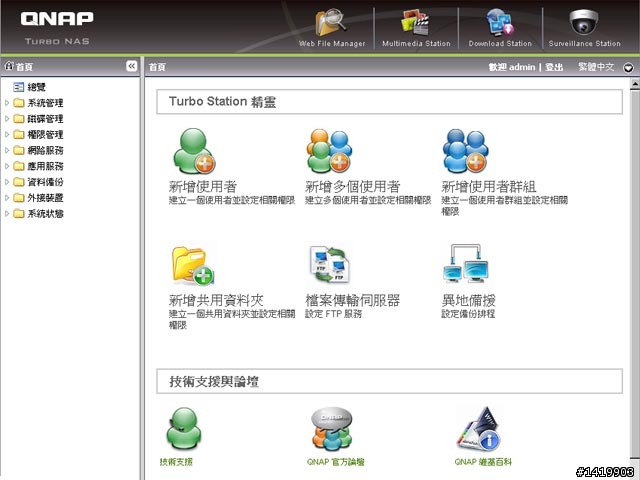Select 權限管理 in the sidebar

[x=45, y=134]
